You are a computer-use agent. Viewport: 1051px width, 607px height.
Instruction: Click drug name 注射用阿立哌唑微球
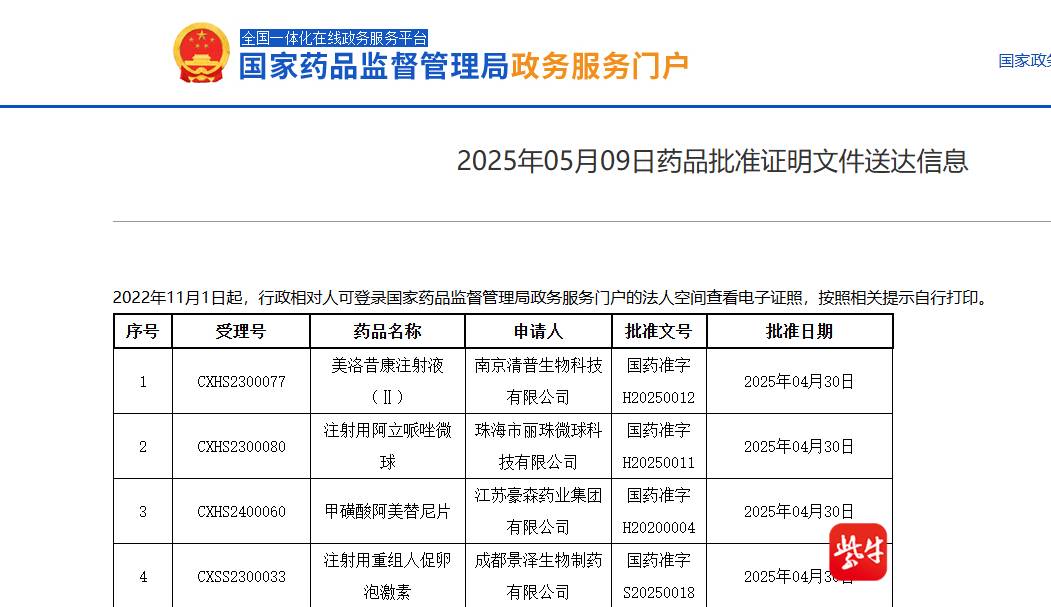[387, 446]
